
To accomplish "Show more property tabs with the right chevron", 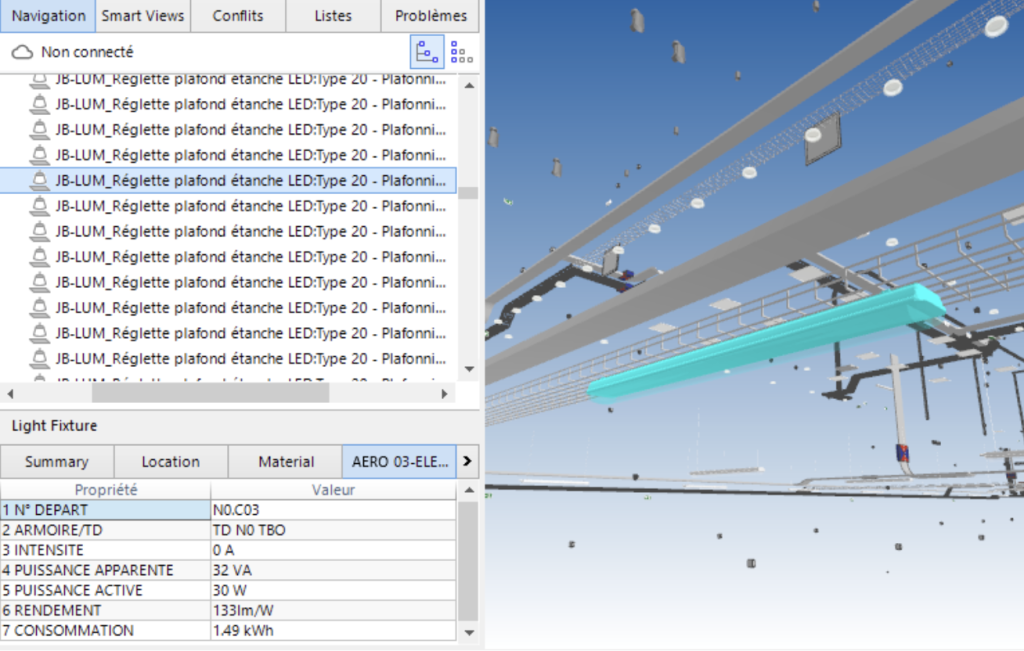I will point(467,462).
